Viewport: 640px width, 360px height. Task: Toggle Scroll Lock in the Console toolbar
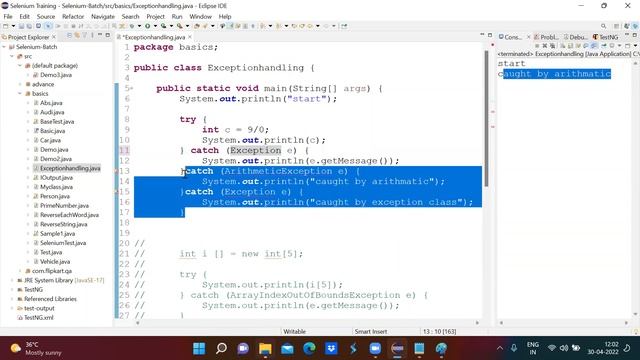coord(570,45)
